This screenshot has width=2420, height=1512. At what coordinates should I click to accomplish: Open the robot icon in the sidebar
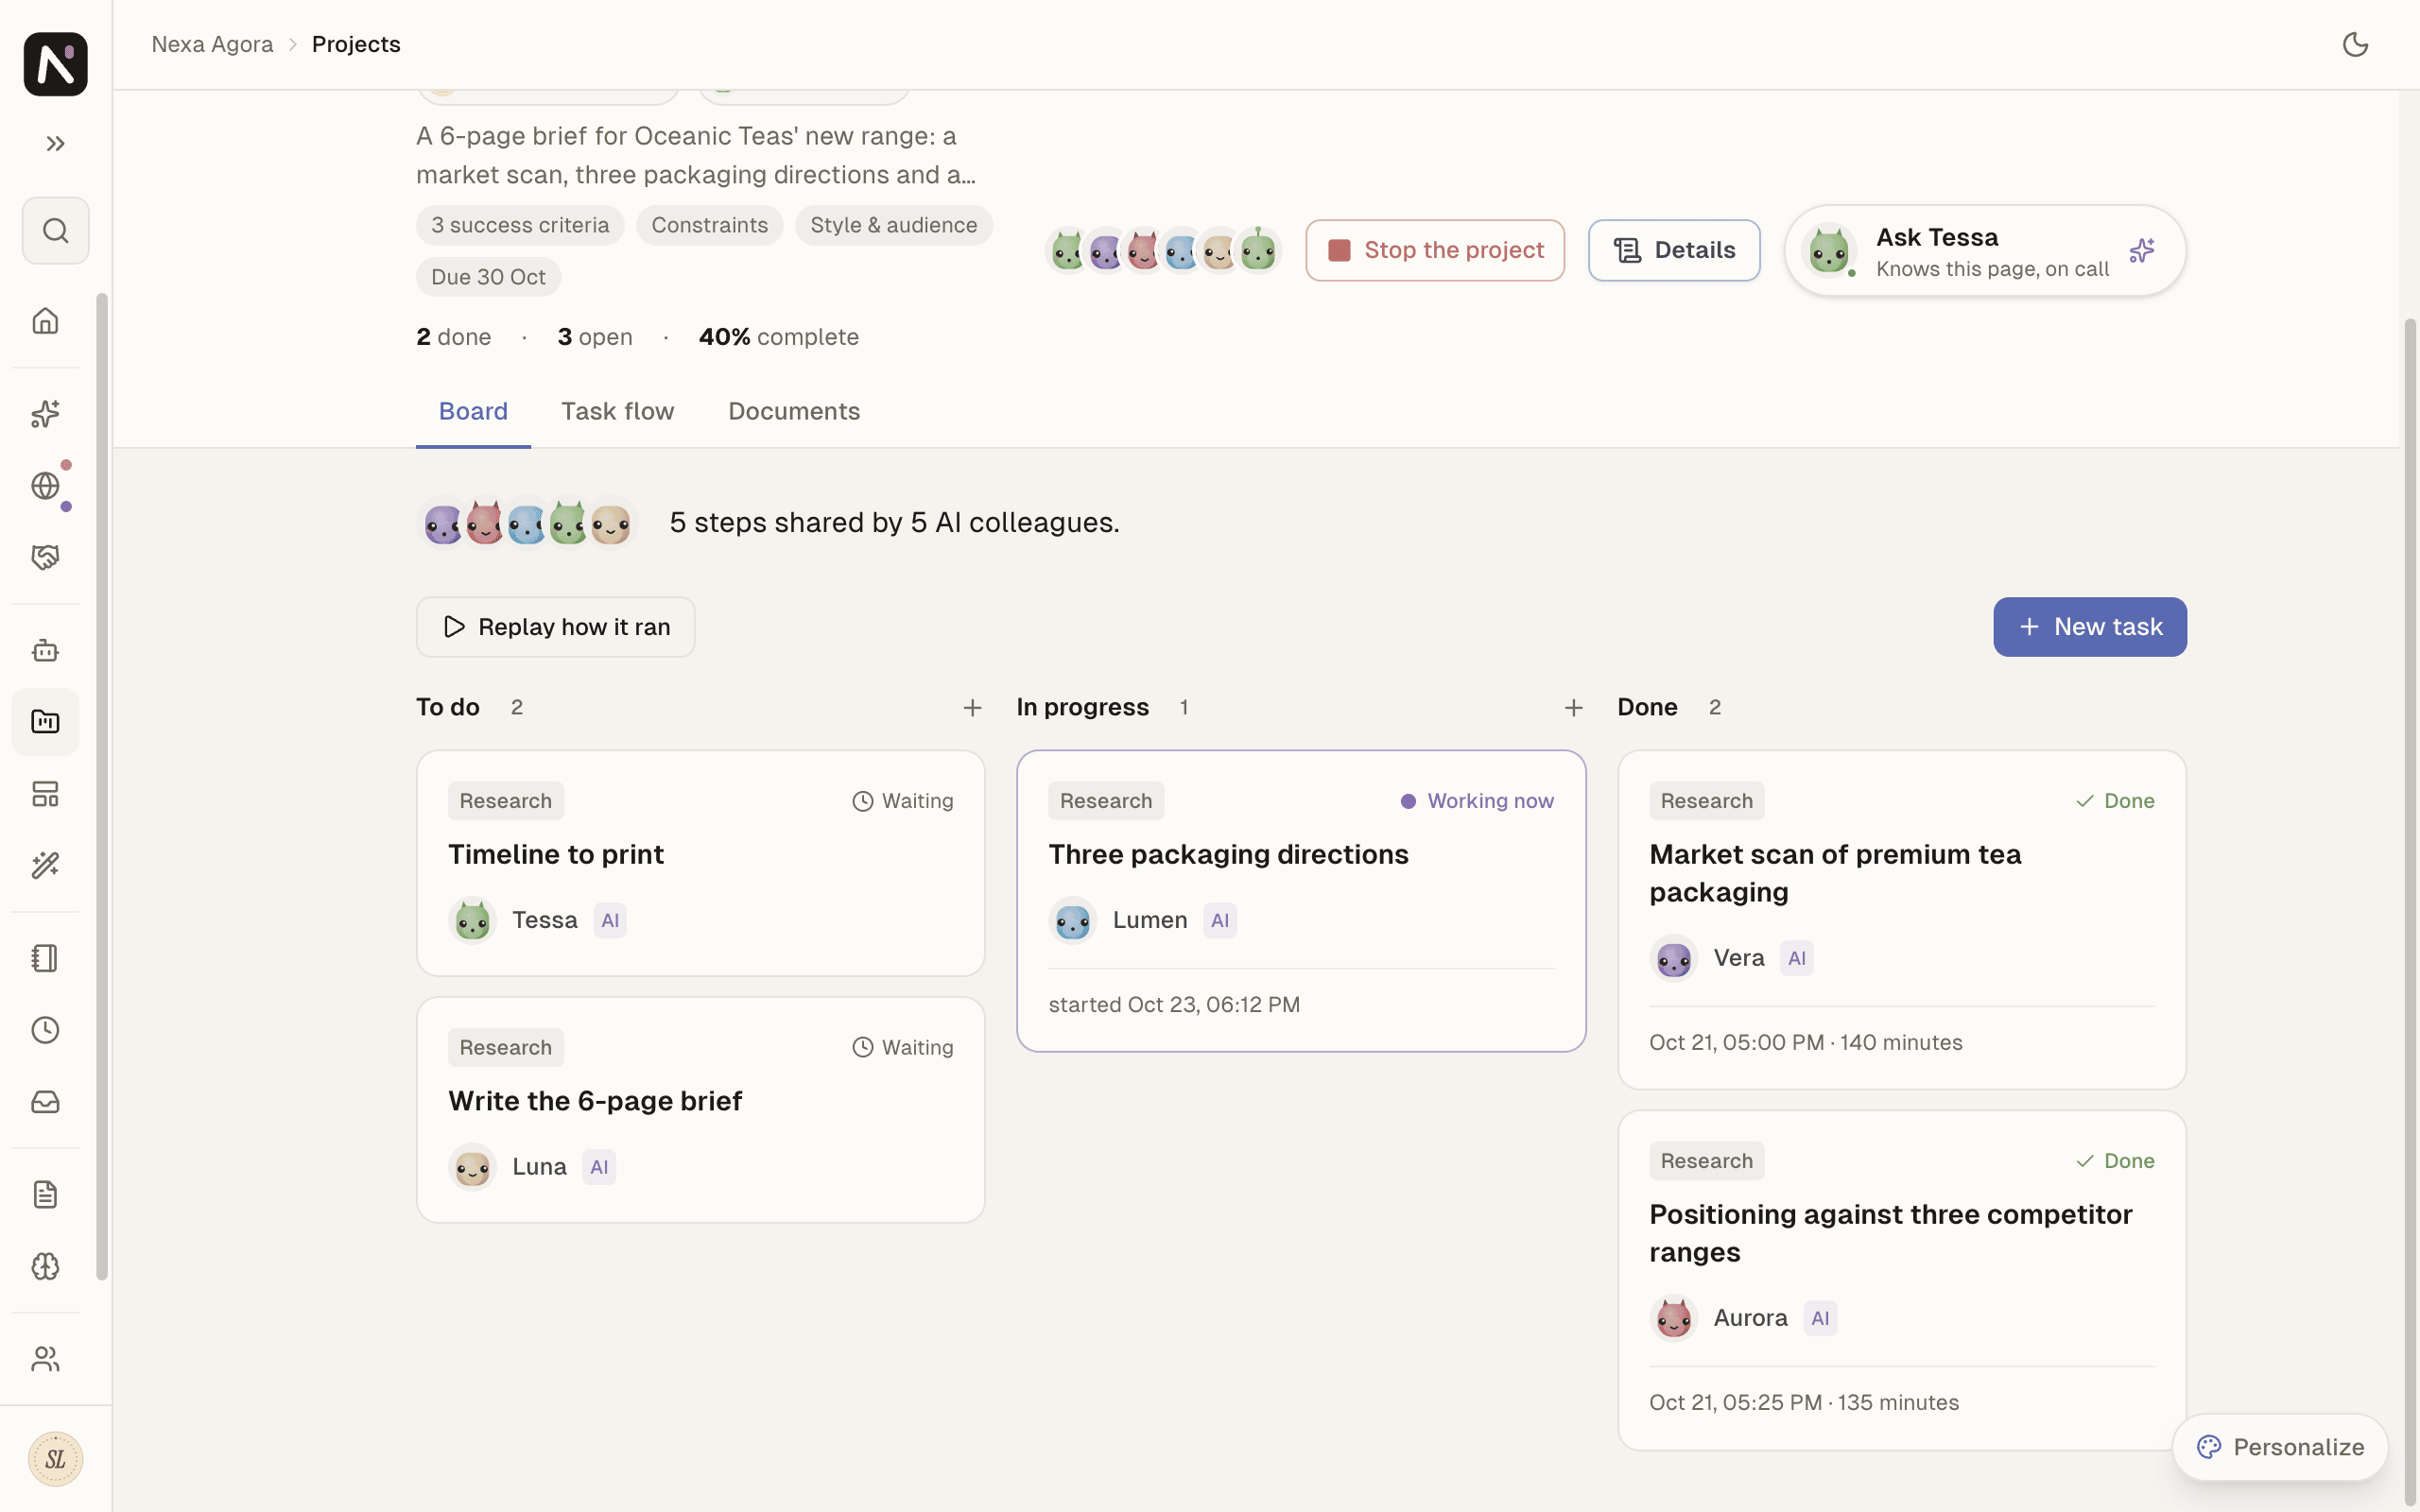[x=46, y=651]
